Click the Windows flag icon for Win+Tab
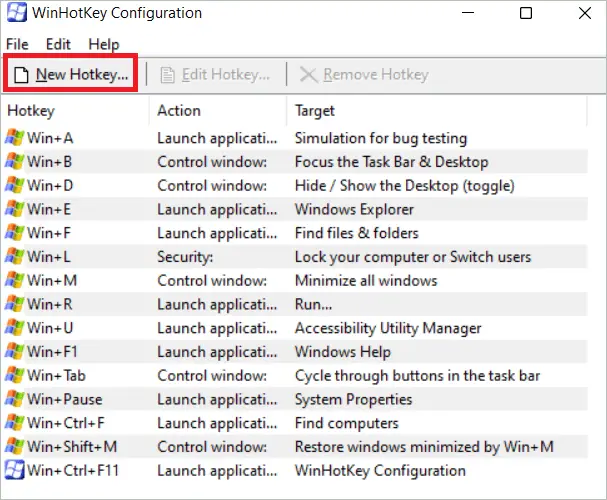 (x=14, y=375)
